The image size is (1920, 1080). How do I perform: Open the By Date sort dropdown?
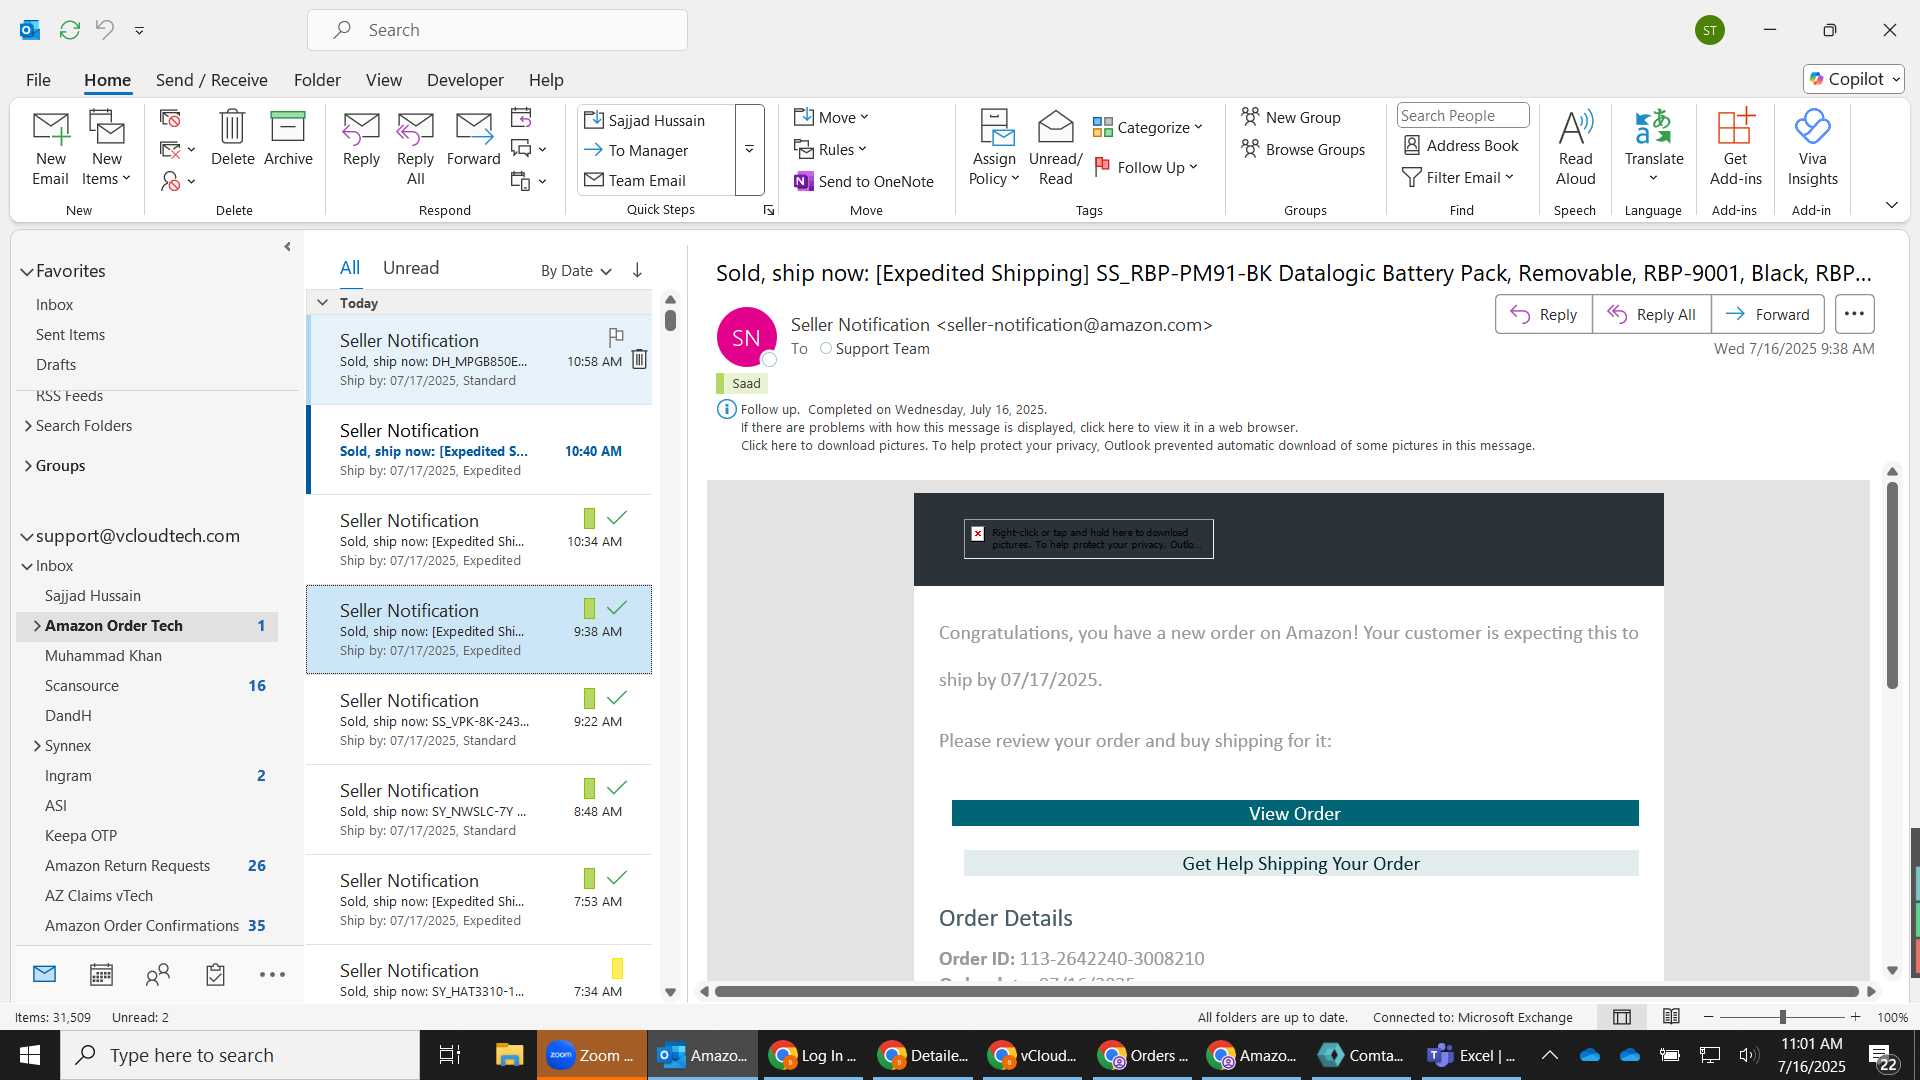(576, 271)
